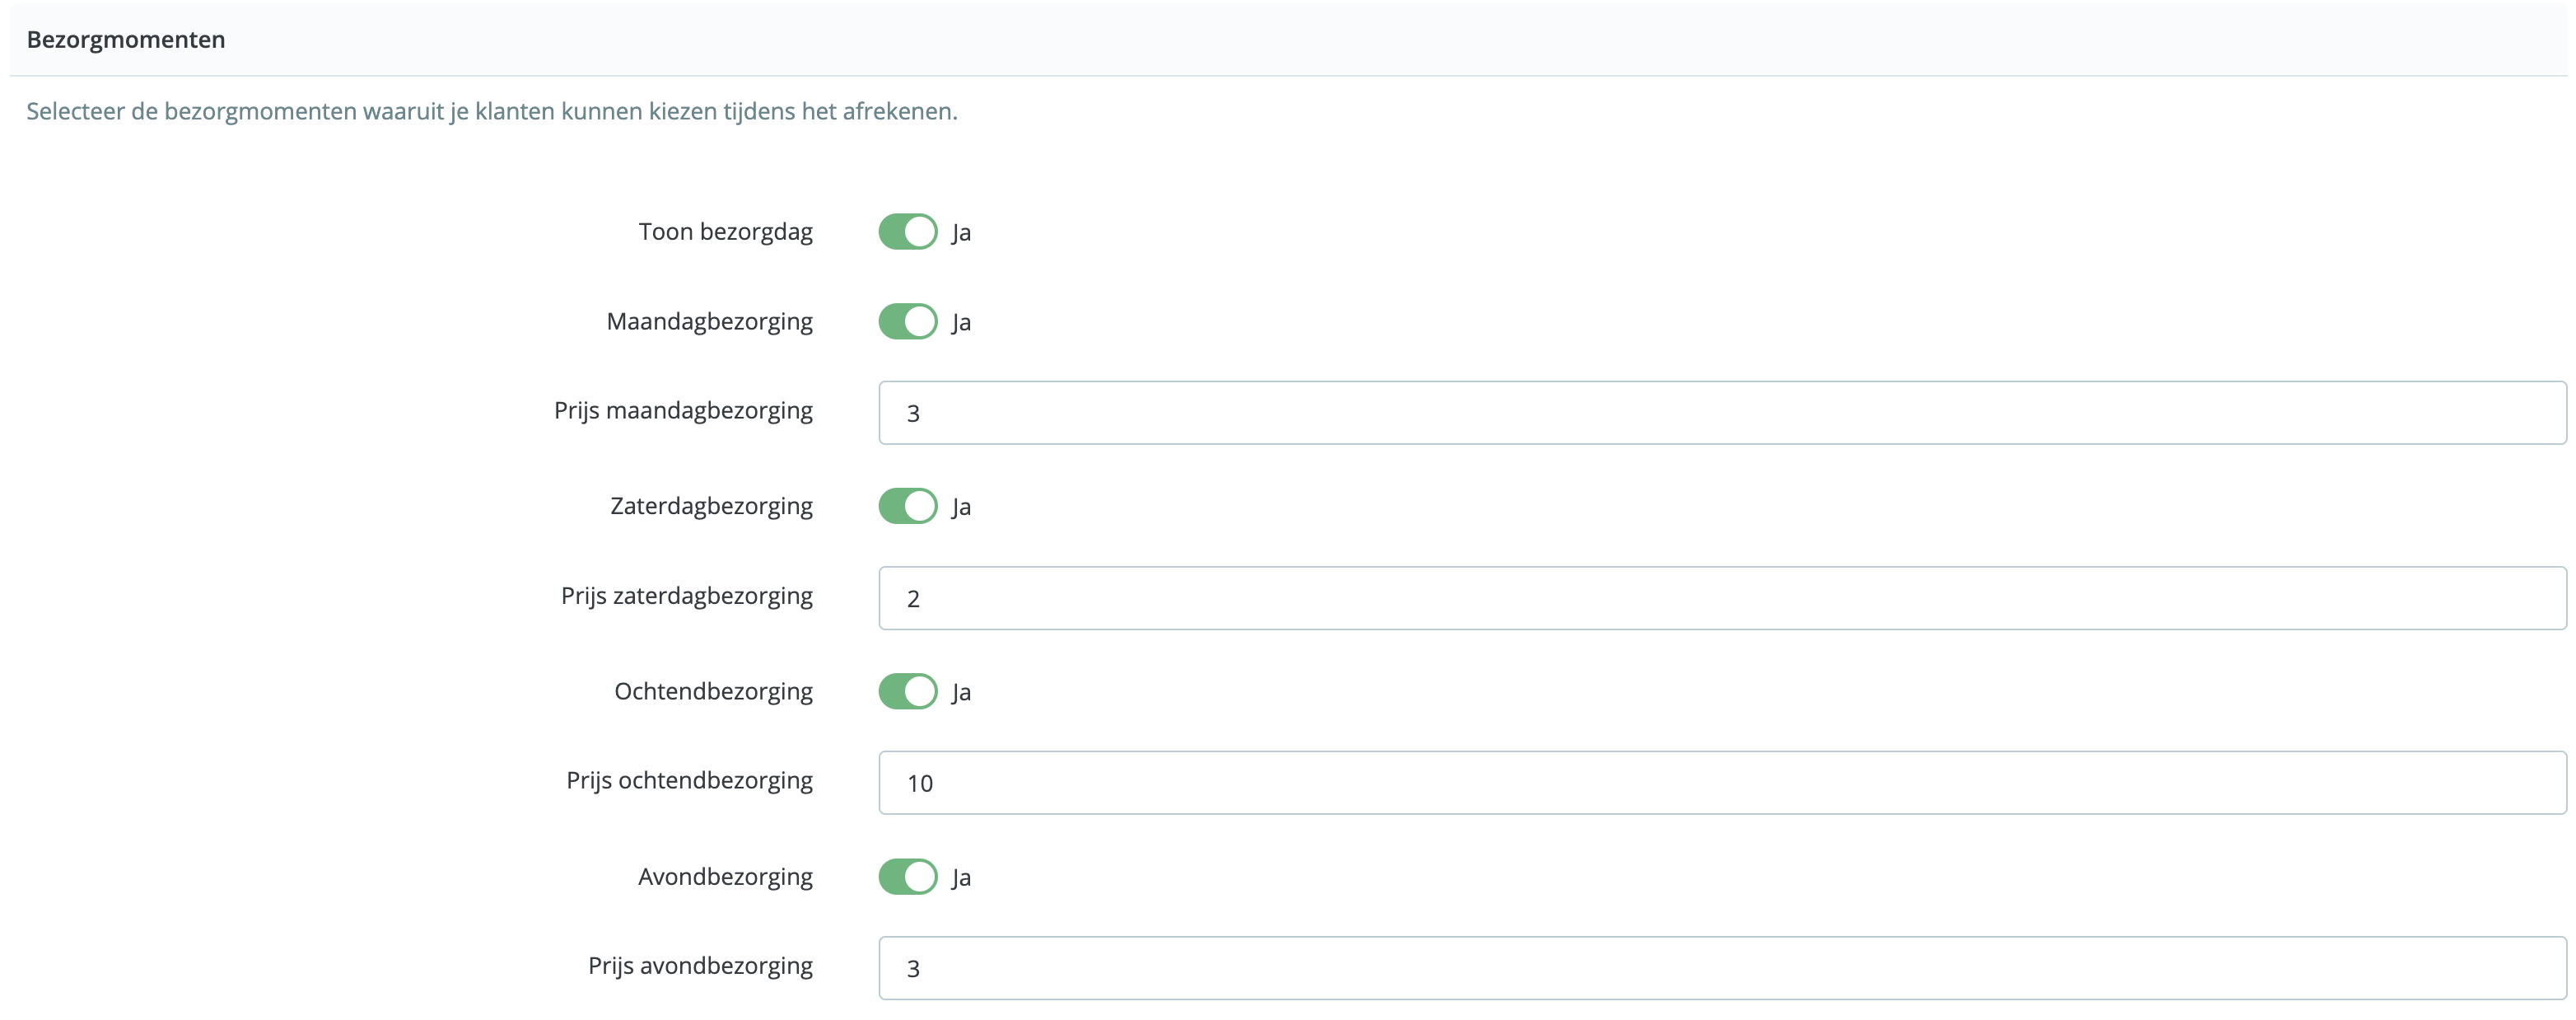Focus the Prijs zaterdagbezorging price field
This screenshot has width=2576, height=1020.
coord(1720,598)
